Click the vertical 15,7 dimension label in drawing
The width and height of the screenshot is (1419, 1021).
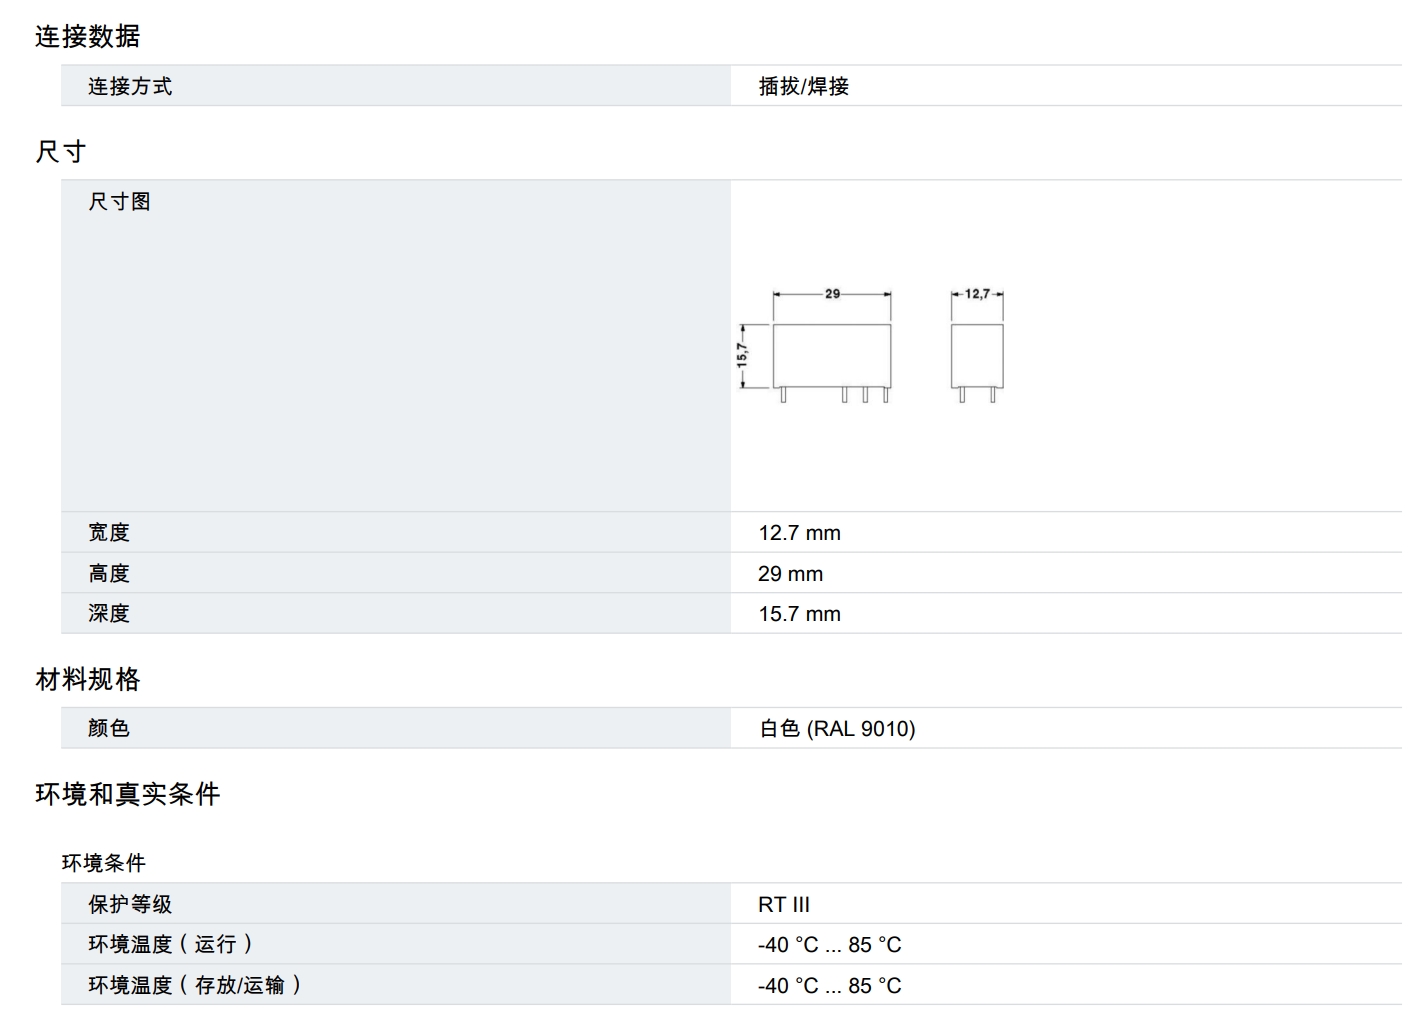[x=742, y=354]
